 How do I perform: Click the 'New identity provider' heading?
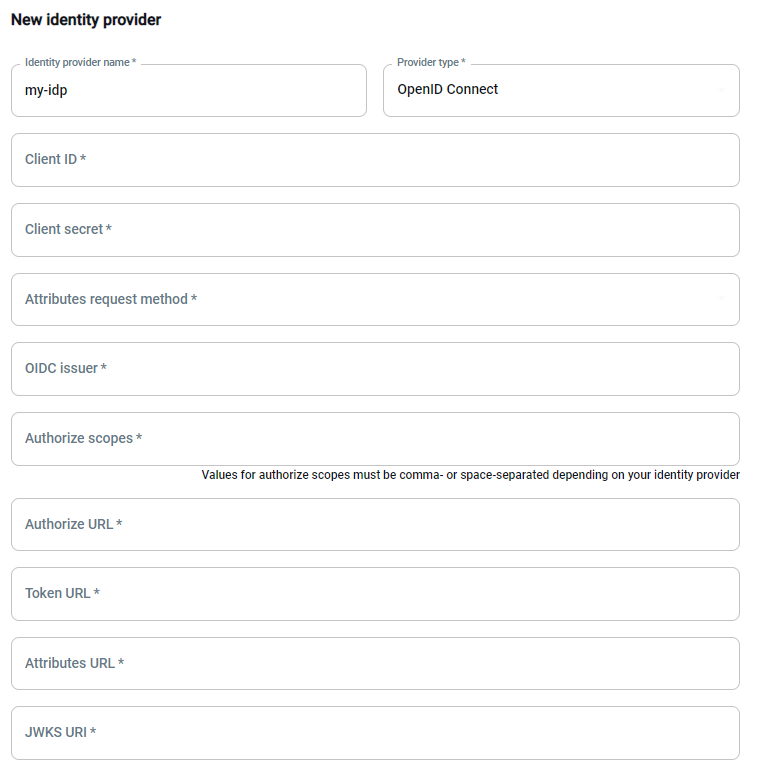[x=86, y=20]
